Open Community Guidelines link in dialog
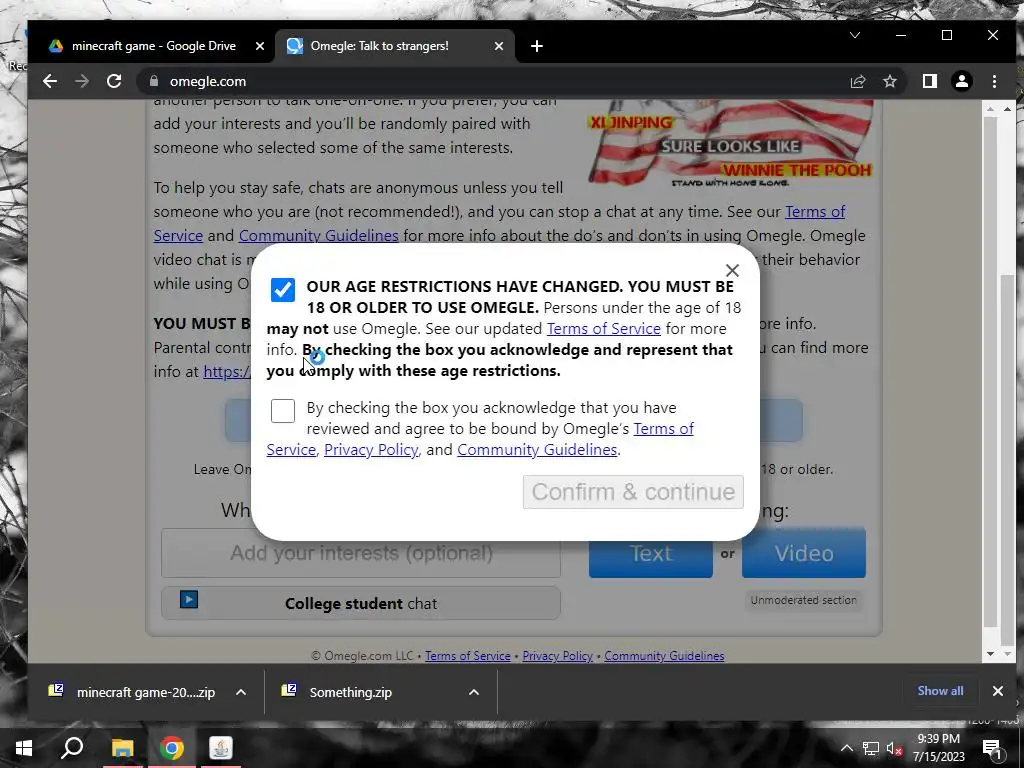This screenshot has width=1024, height=768. 537,450
